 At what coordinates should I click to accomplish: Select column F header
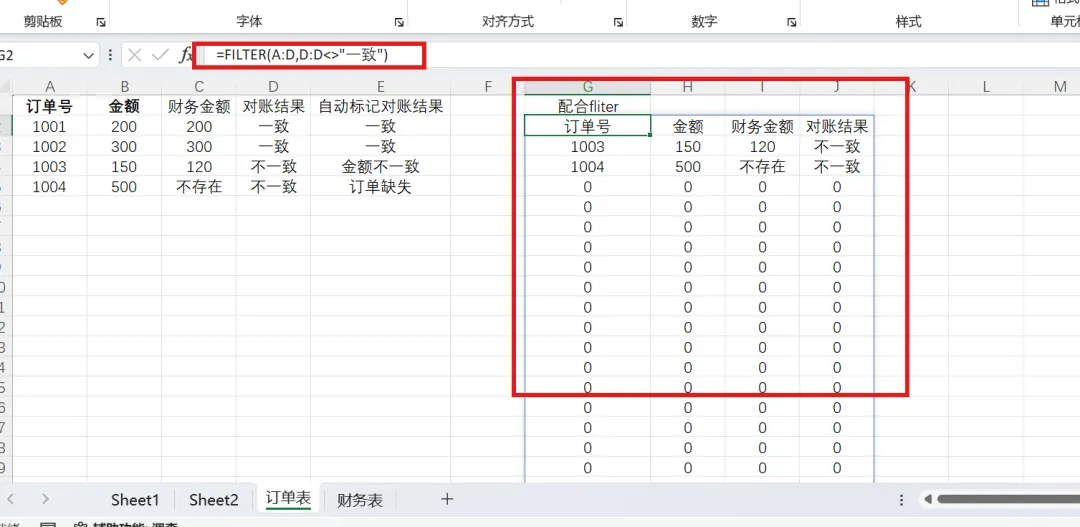tap(488, 86)
